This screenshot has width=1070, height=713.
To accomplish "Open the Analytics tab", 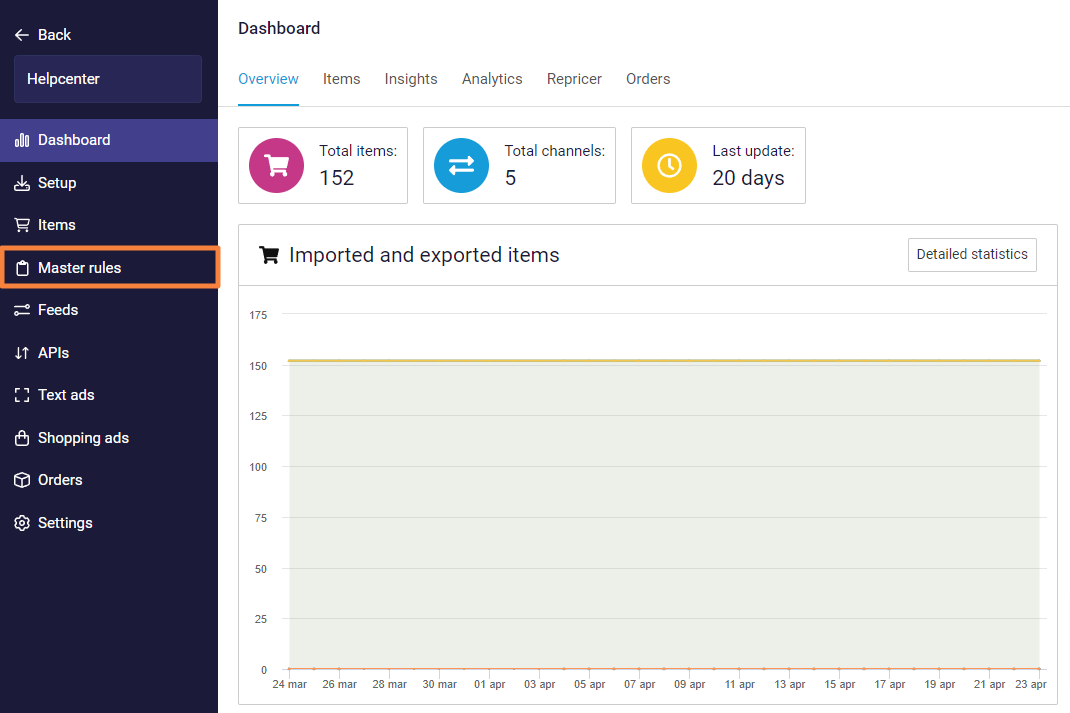I will click(492, 79).
